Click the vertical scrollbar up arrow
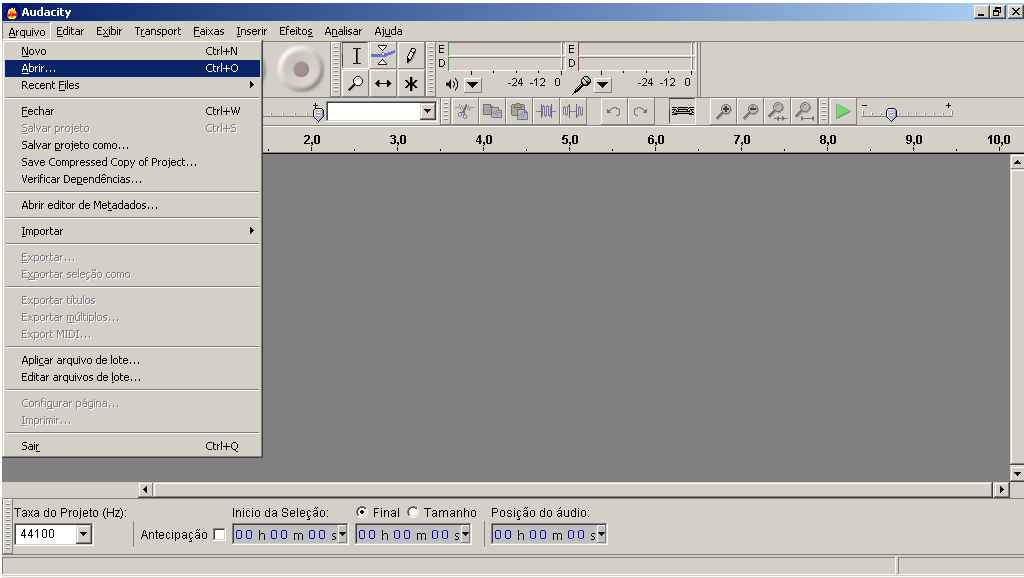The image size is (1024, 578). pyautogui.click(x=1017, y=162)
